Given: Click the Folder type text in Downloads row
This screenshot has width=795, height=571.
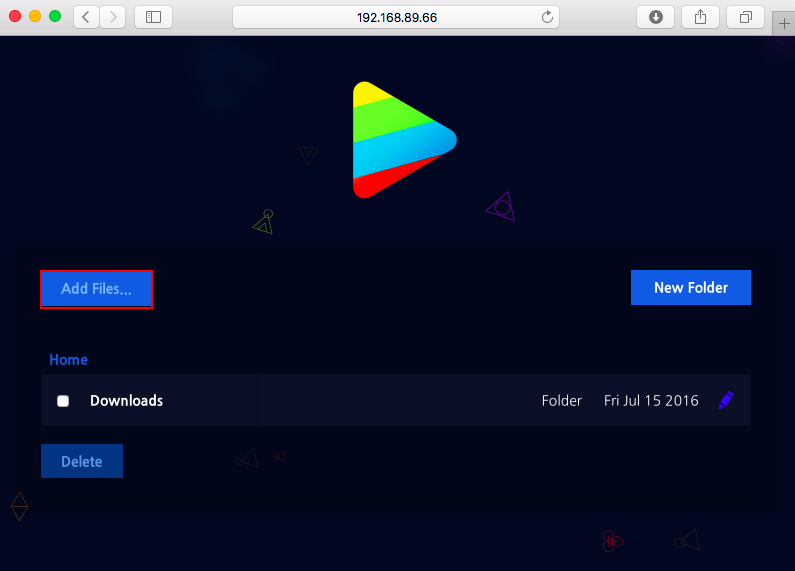Looking at the screenshot, I should [x=561, y=401].
